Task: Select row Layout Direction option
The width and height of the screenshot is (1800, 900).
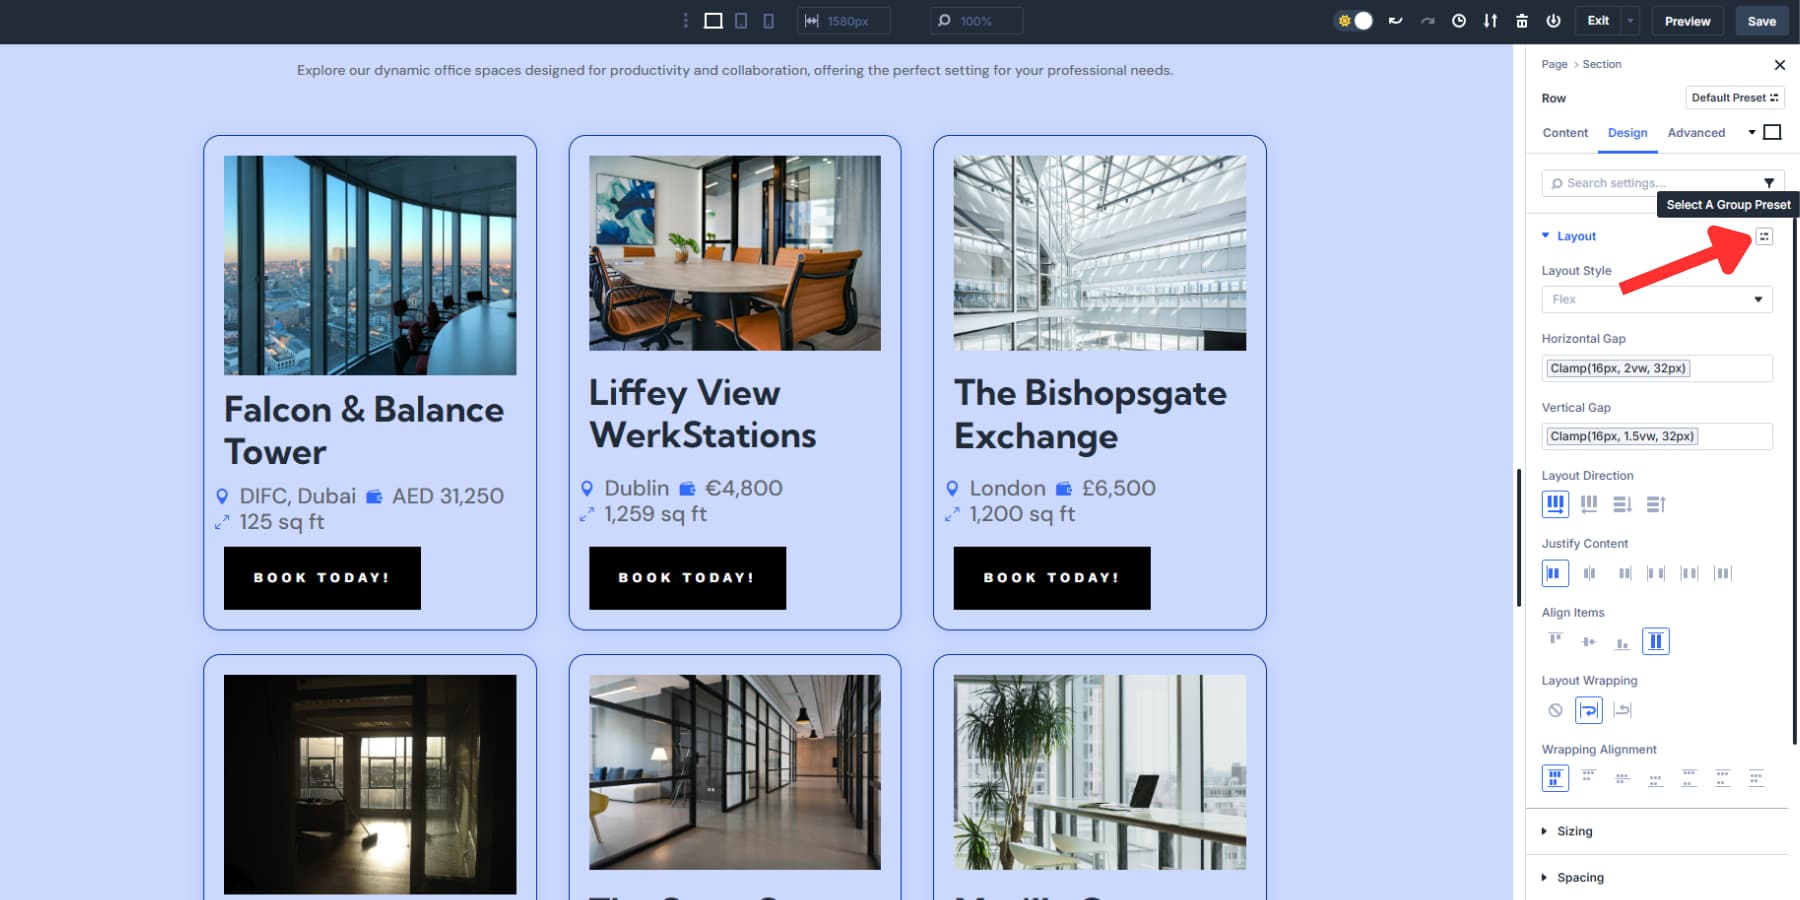Action: (1555, 504)
